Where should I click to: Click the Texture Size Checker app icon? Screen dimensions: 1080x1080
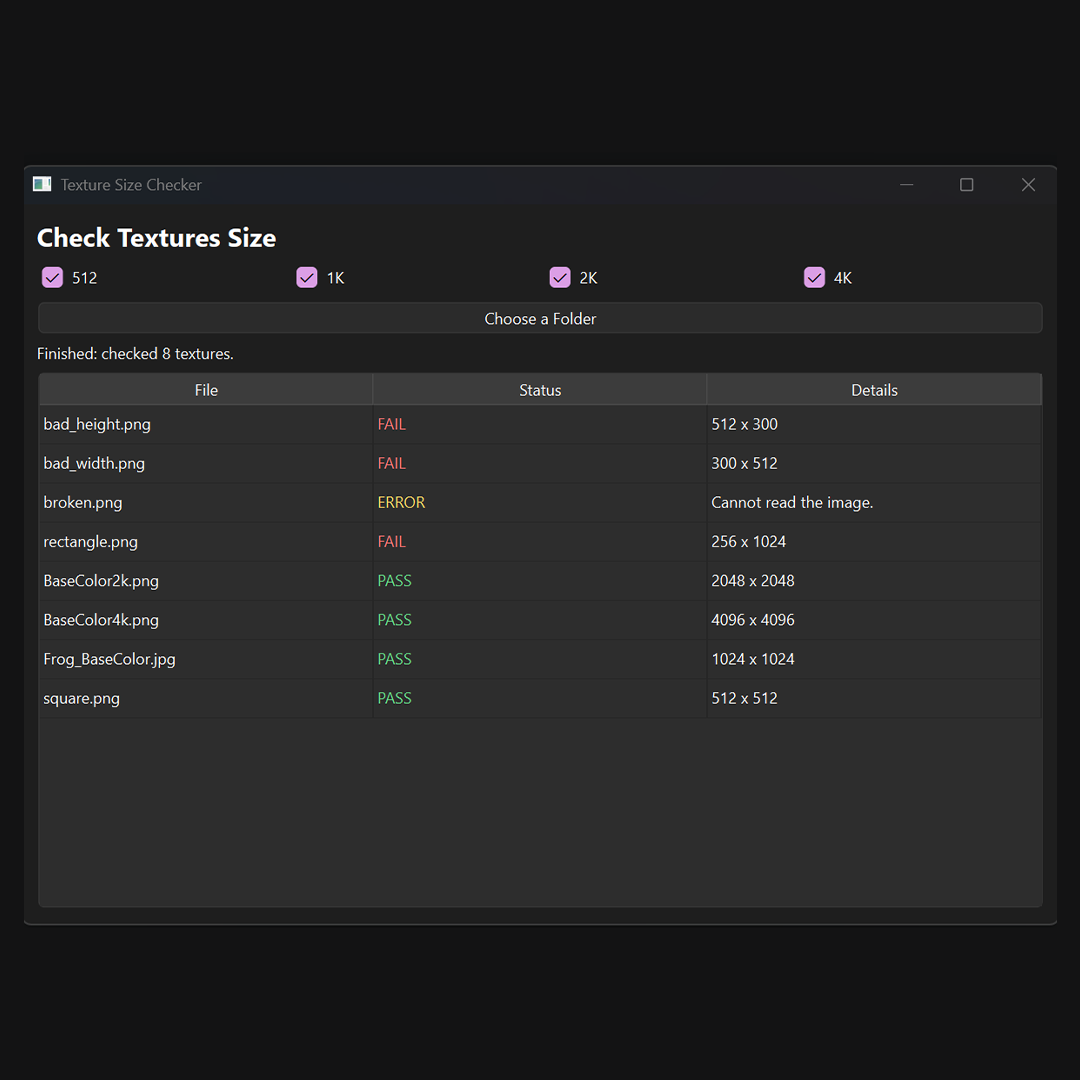42,185
